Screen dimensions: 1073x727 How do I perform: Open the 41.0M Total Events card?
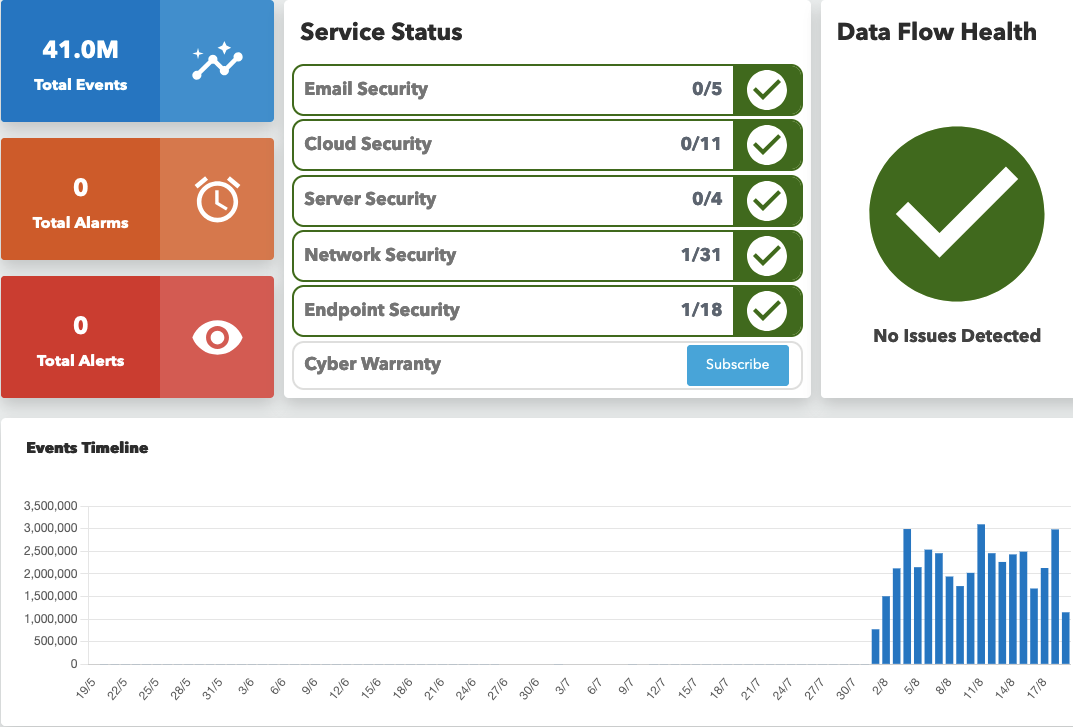(138, 61)
